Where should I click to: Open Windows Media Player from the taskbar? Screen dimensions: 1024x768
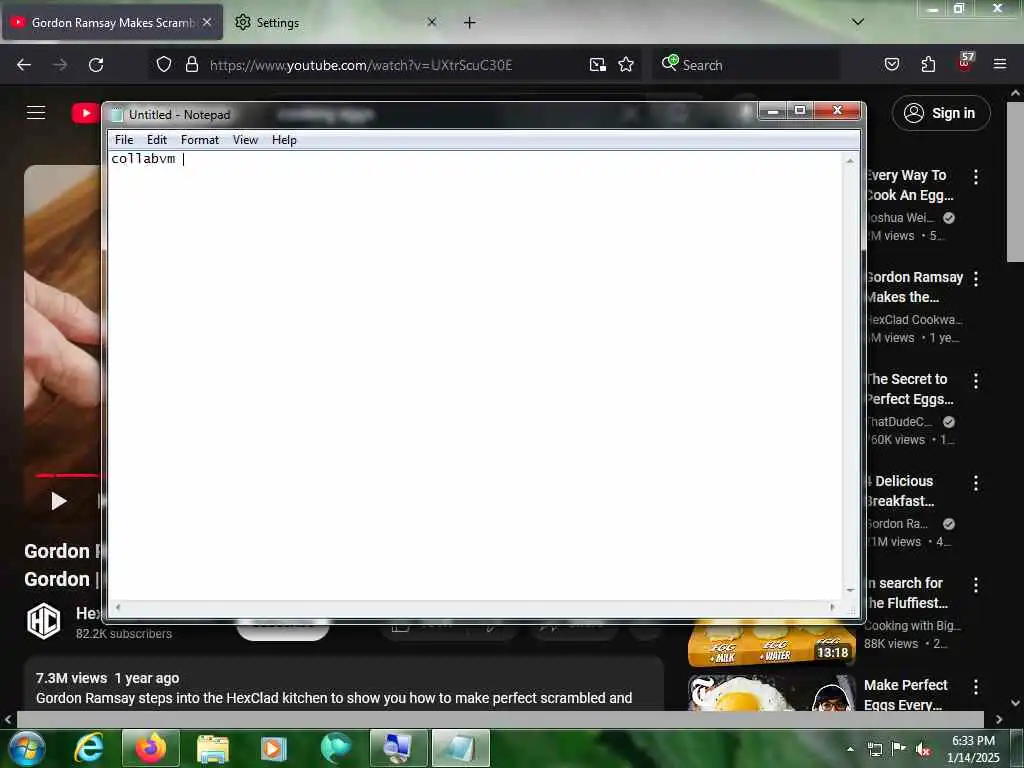[274, 748]
